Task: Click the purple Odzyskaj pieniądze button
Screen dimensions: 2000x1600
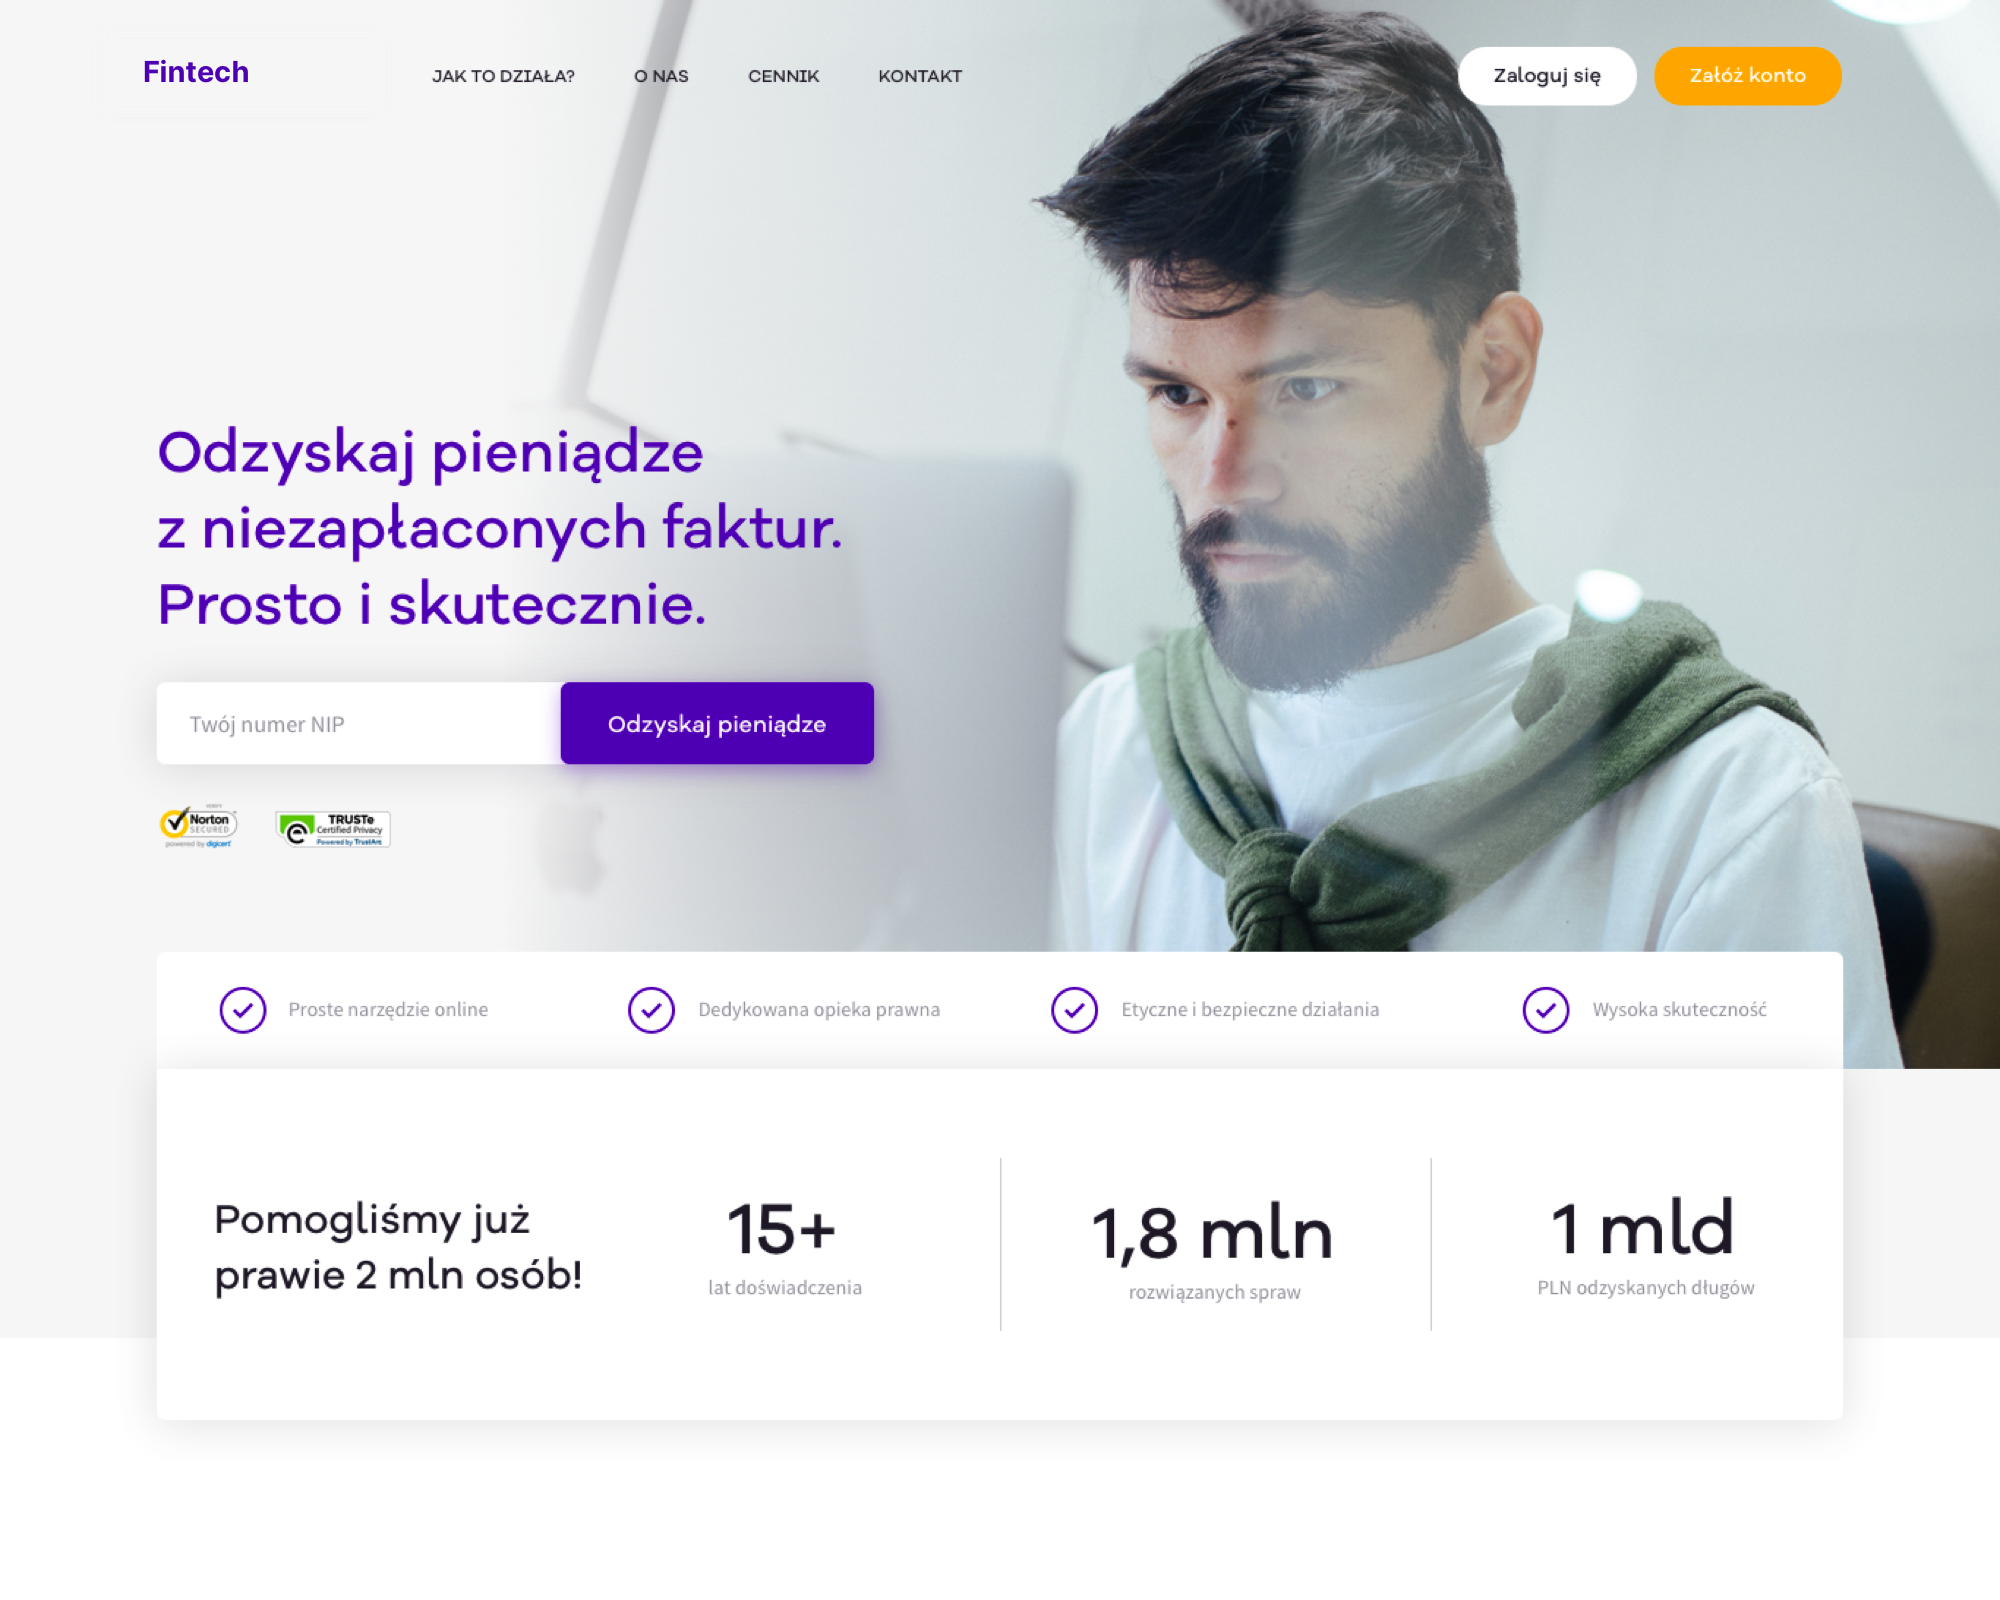Action: (717, 723)
